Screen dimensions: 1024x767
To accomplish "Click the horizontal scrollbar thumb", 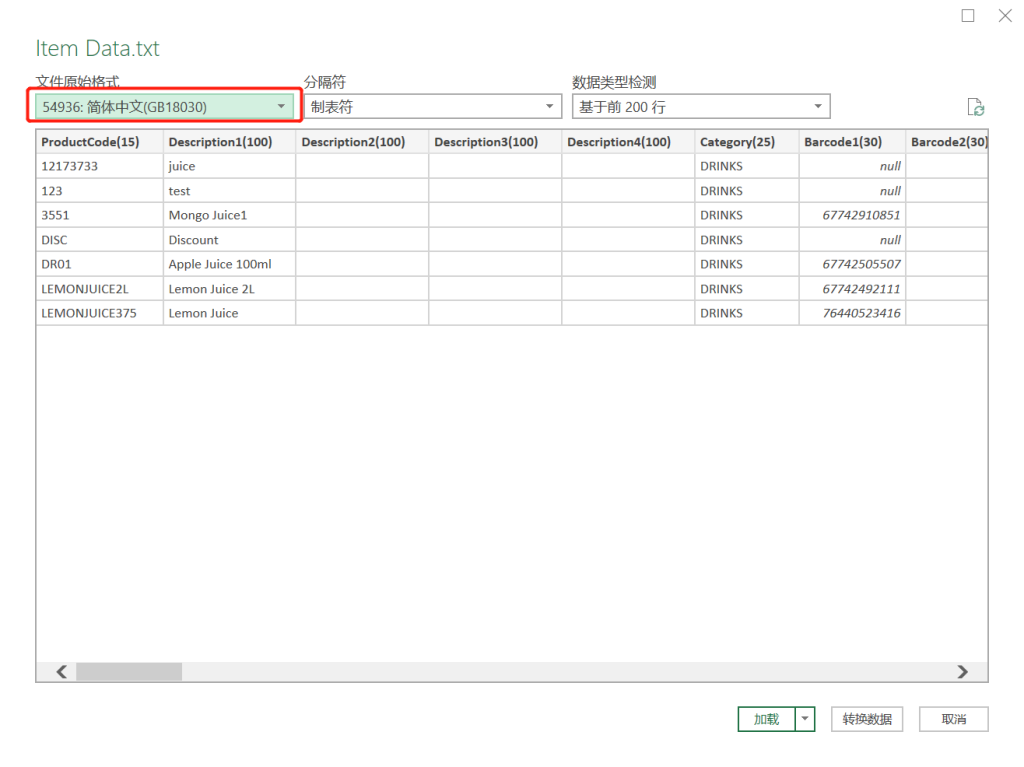I will click(x=129, y=672).
